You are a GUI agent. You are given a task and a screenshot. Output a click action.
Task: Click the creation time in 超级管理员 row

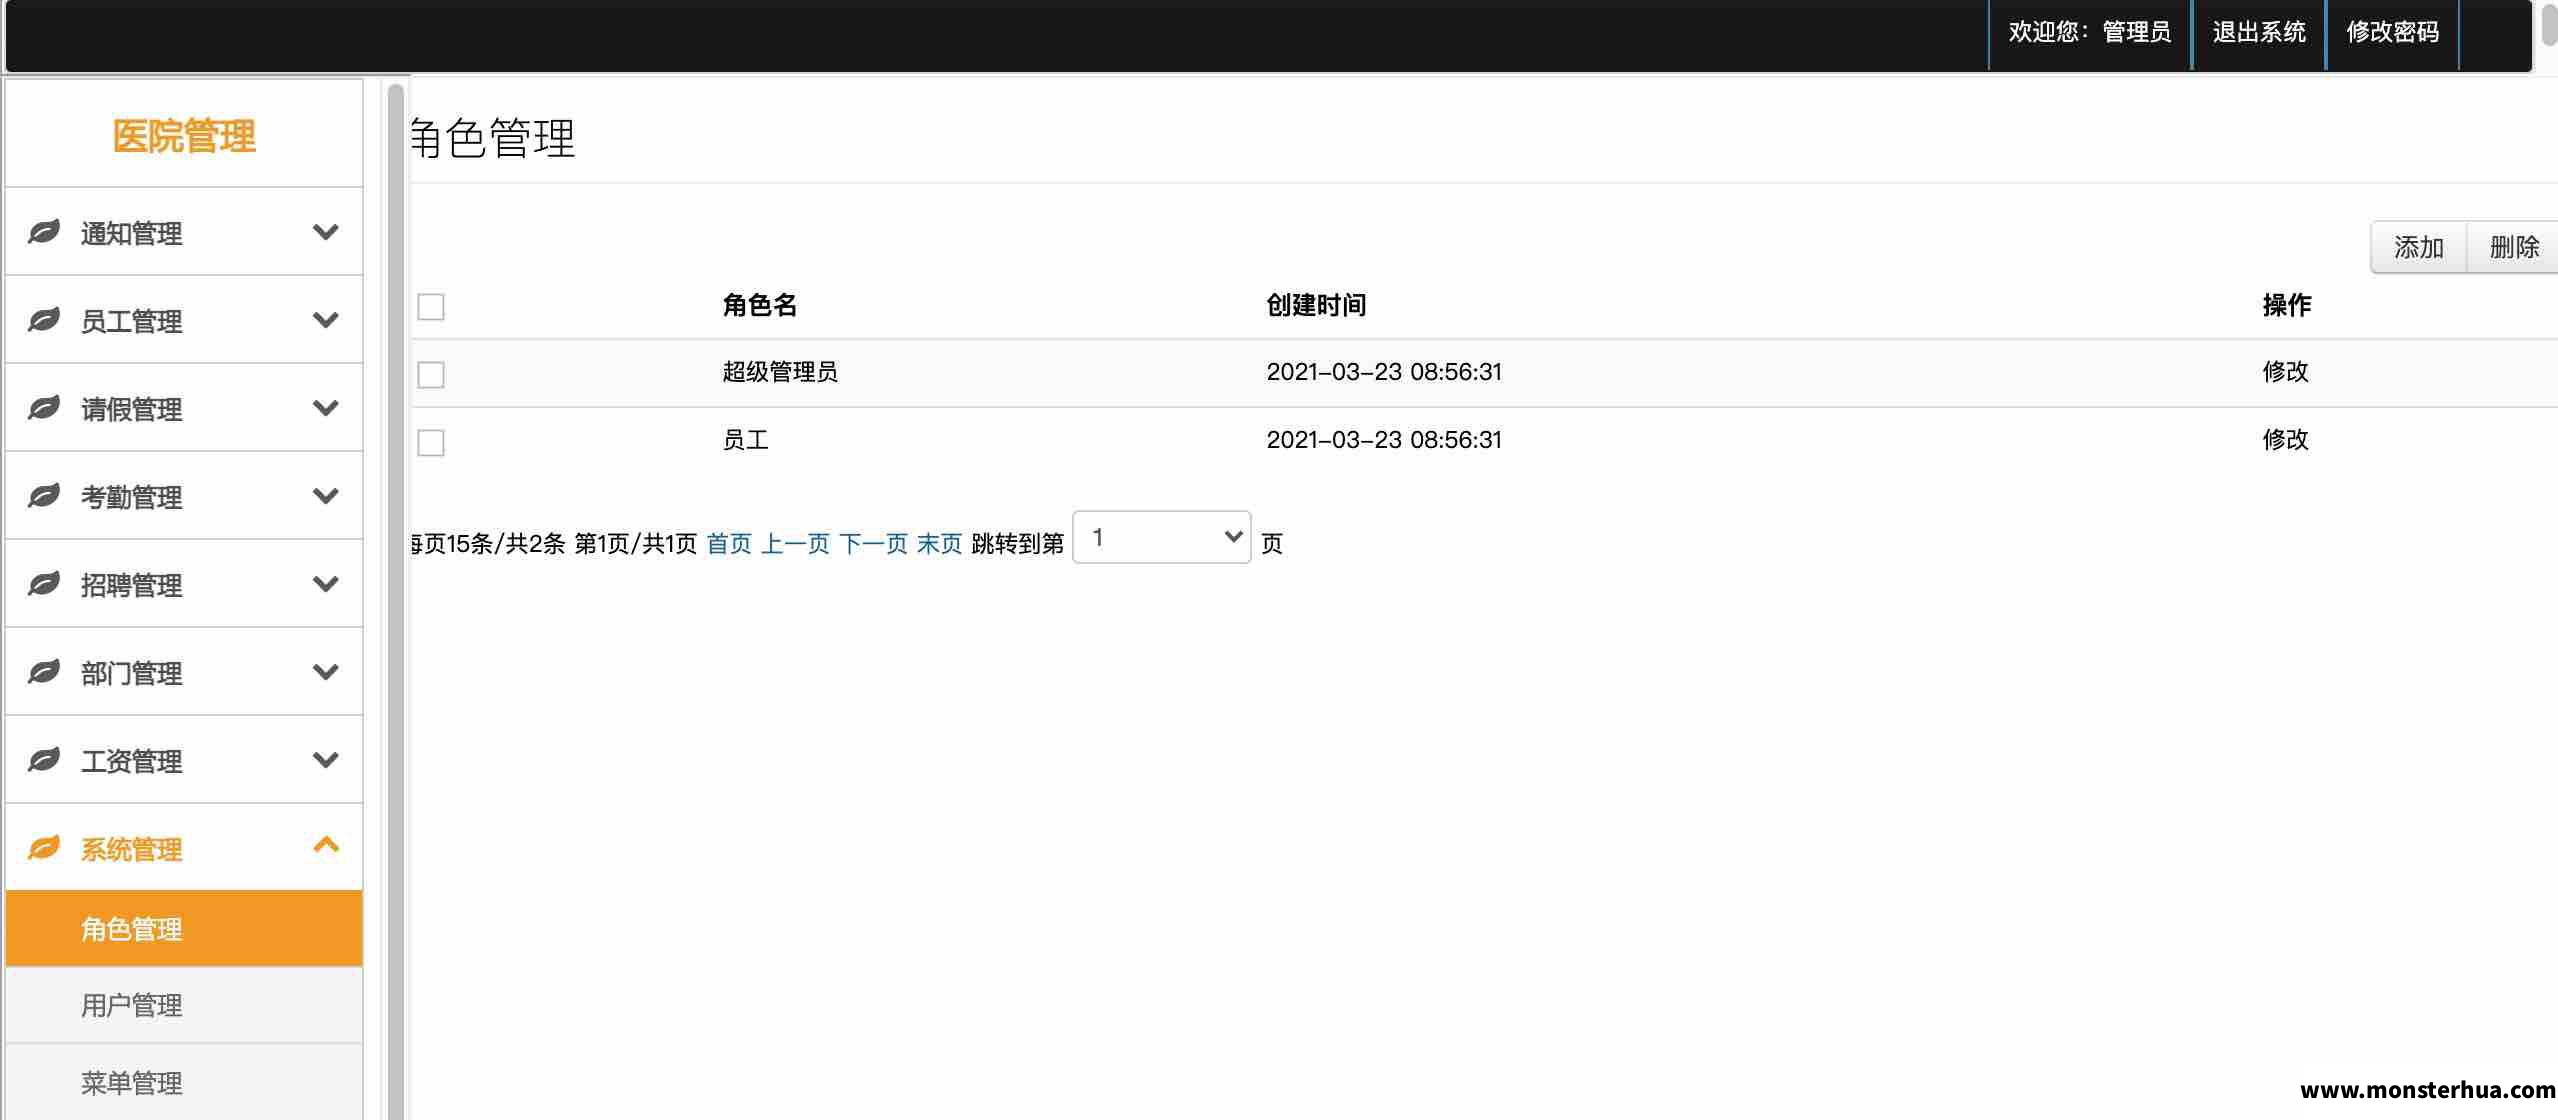pyautogui.click(x=1384, y=372)
